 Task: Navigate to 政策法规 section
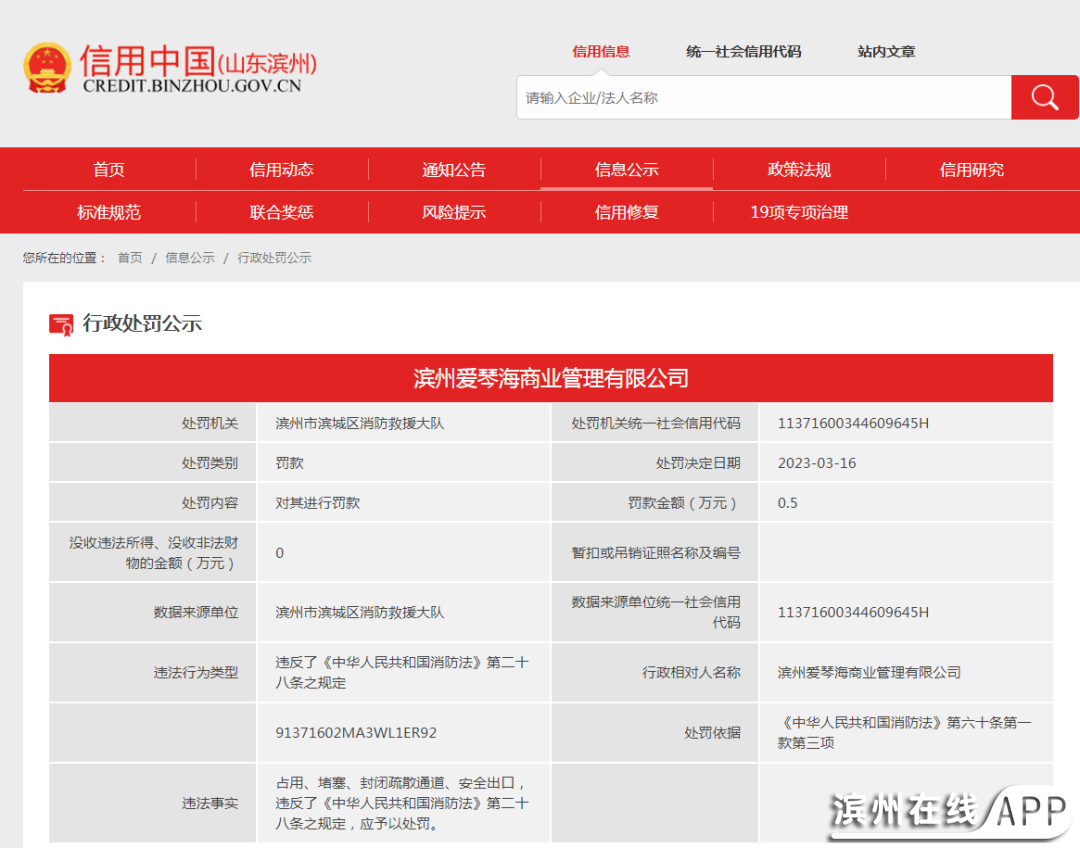point(799,170)
